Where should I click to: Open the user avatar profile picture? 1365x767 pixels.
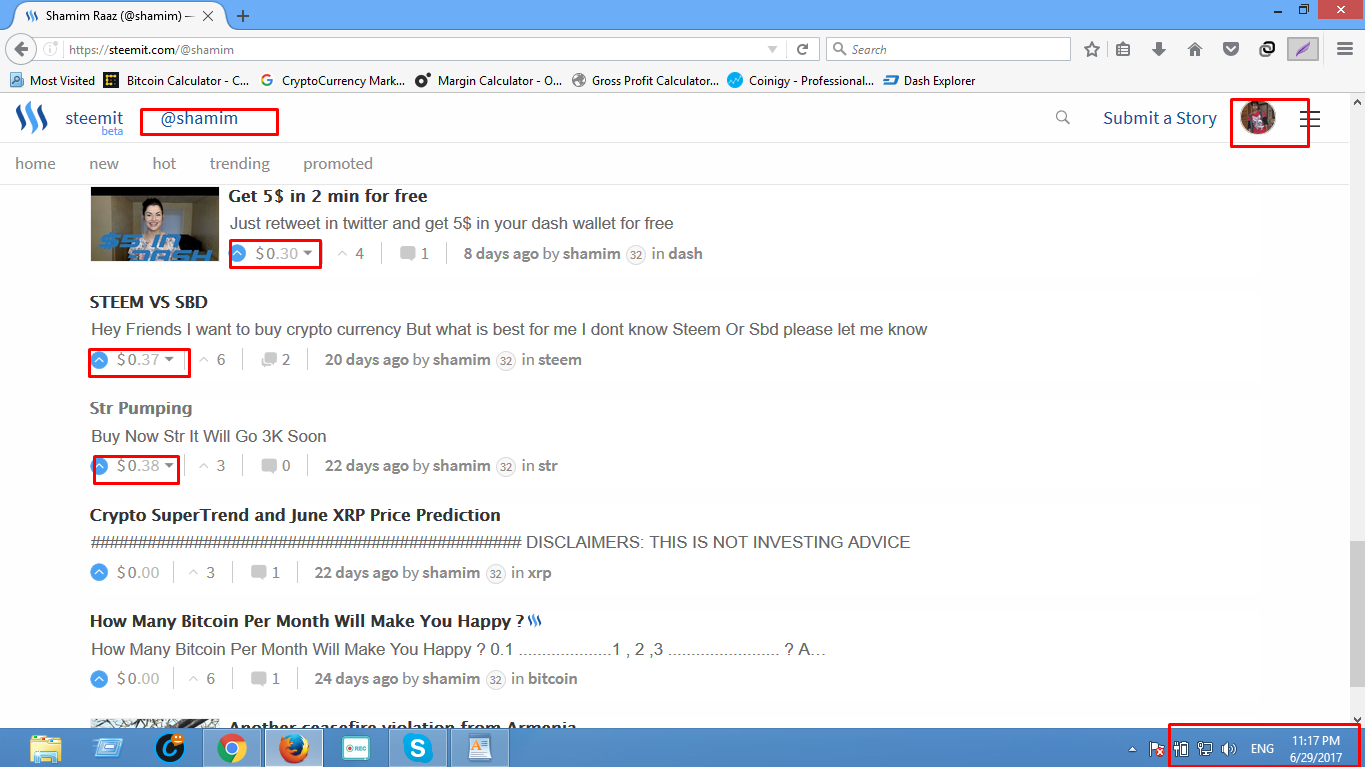1258,118
